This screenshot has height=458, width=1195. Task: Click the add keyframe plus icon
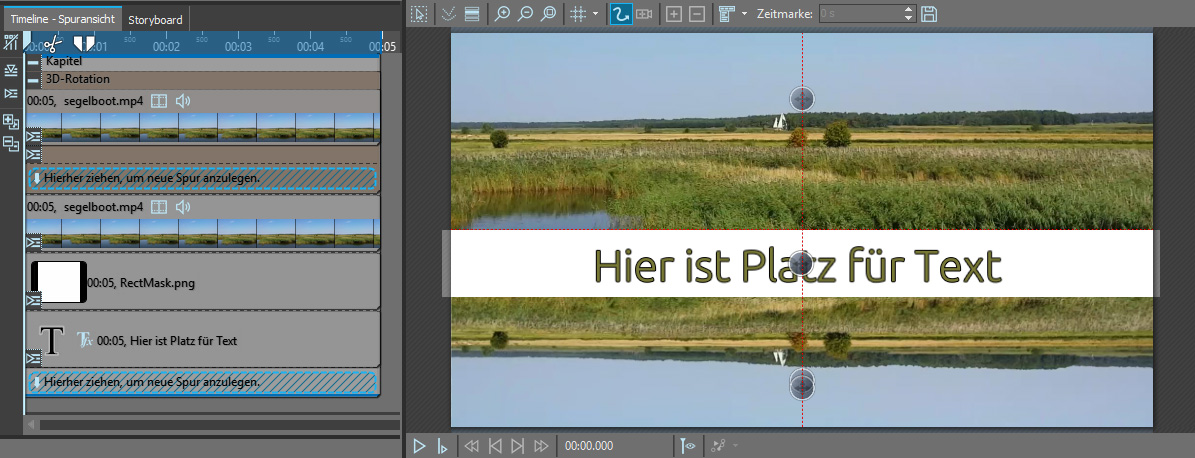pyautogui.click(x=674, y=14)
